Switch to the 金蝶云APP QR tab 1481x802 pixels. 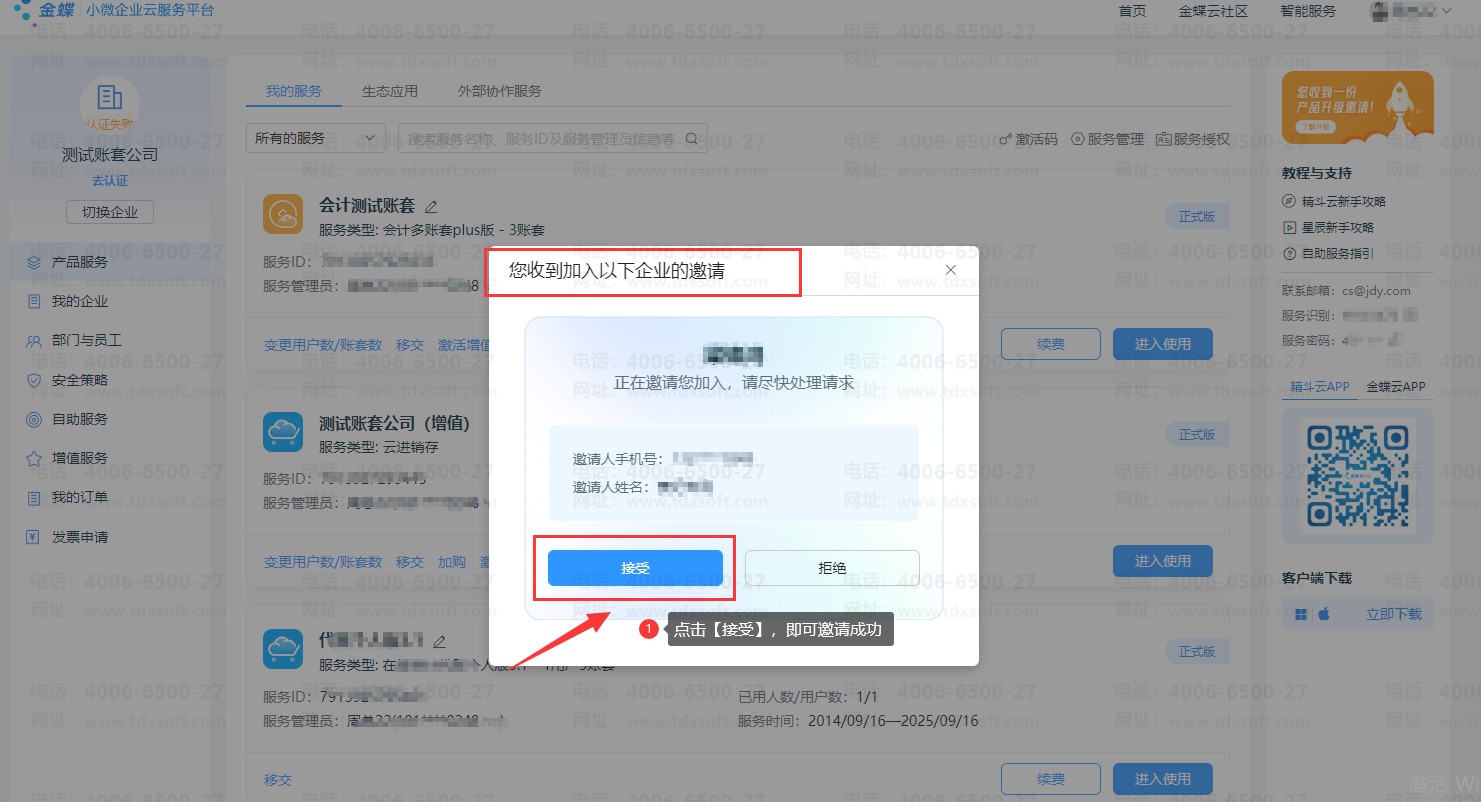click(x=1396, y=387)
